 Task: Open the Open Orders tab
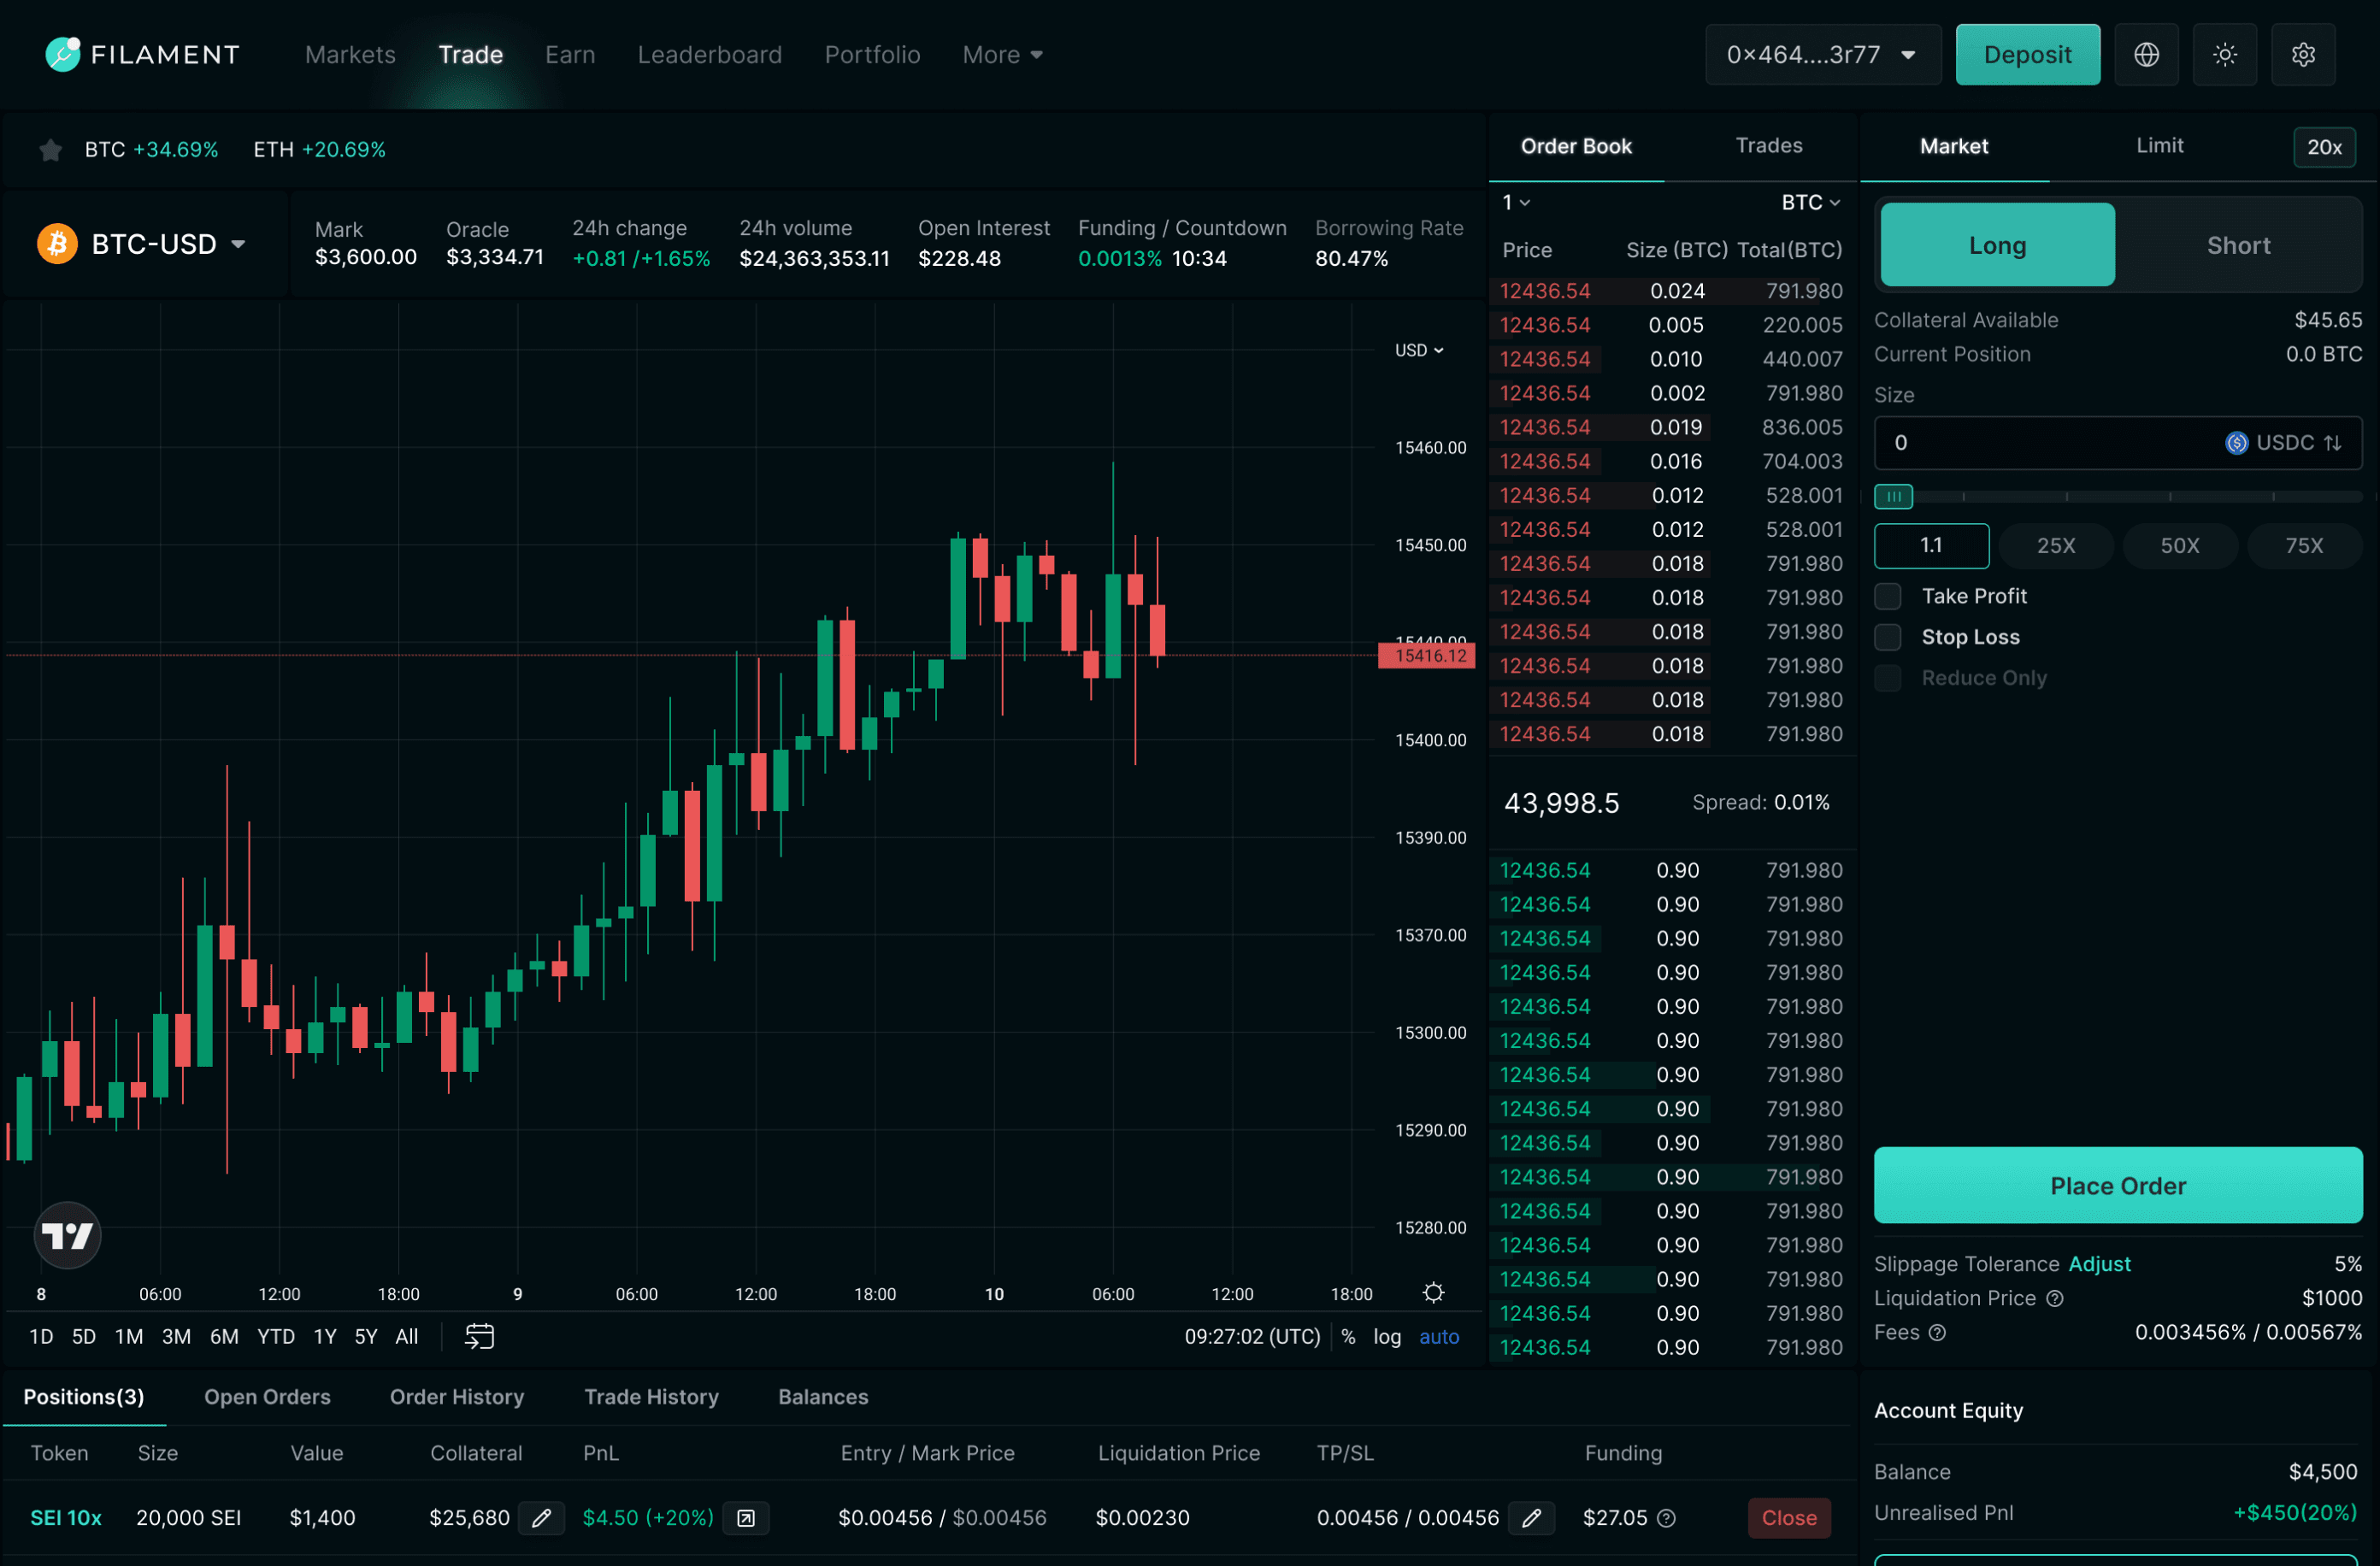pyautogui.click(x=267, y=1397)
